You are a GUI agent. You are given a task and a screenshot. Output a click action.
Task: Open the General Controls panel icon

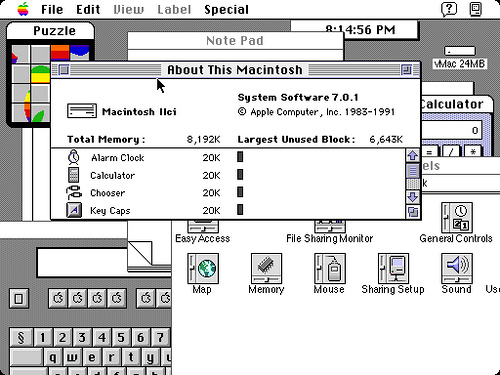[457, 218]
